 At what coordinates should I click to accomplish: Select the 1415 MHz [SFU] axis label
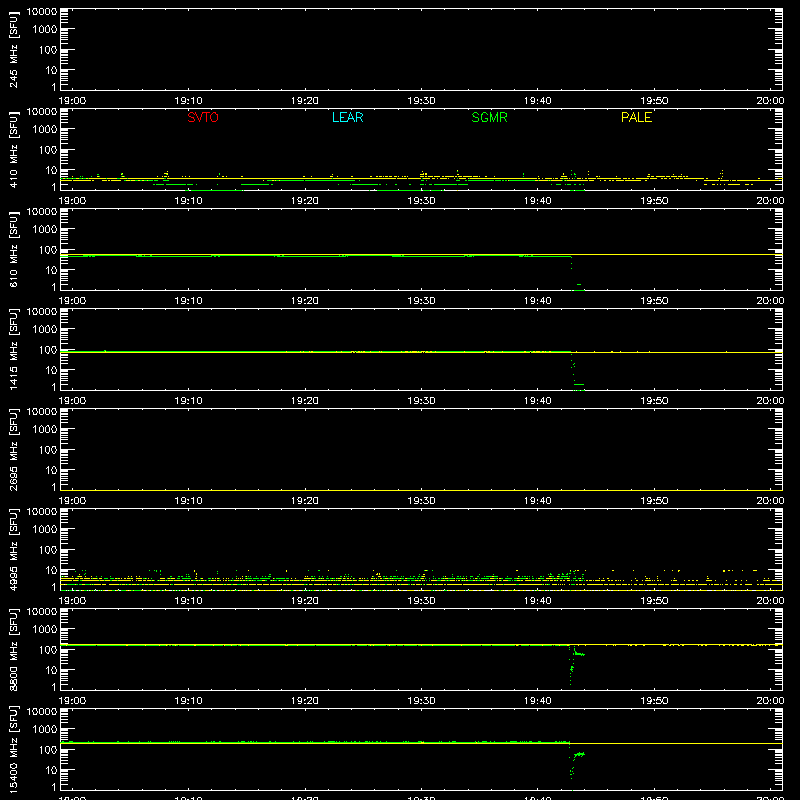pyautogui.click(x=14, y=349)
